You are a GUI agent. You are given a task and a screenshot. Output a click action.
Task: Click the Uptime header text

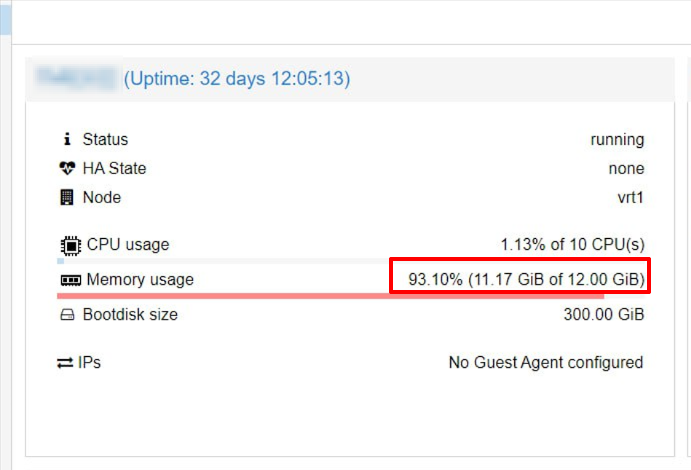[237, 79]
